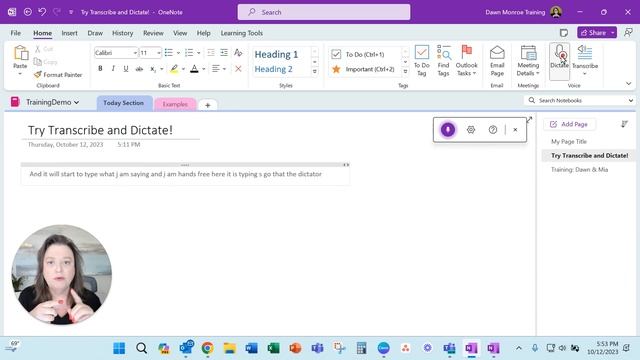
Task: Open the highlight color dropdown arrow
Action: pos(183,69)
